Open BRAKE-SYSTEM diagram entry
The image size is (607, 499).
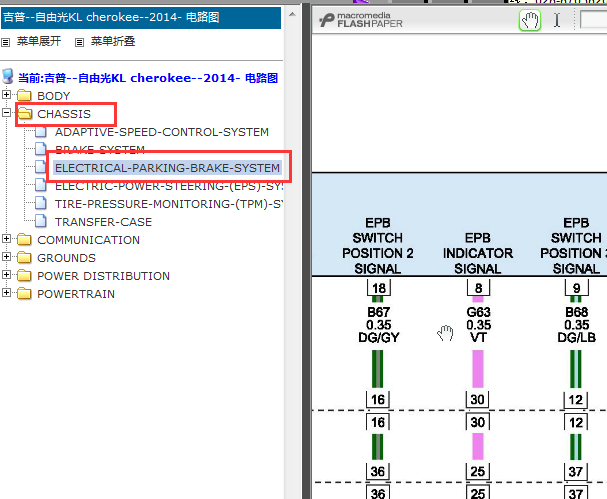coord(100,149)
